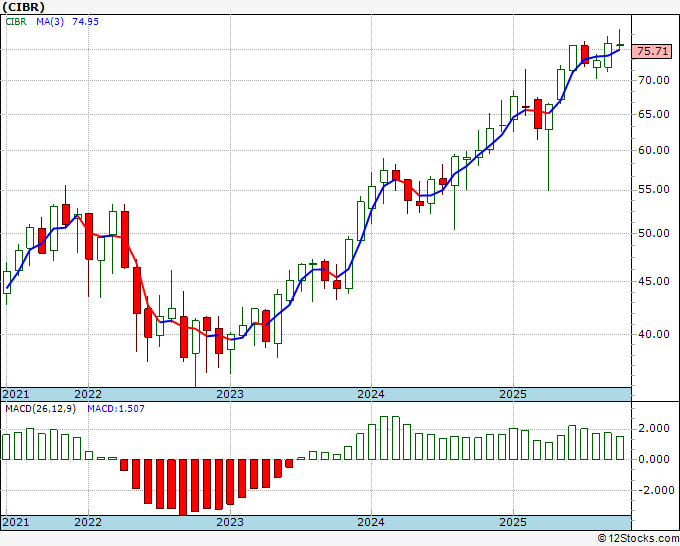Click the 70.00 price axis label
Screen dimensions: 680x546
point(654,80)
